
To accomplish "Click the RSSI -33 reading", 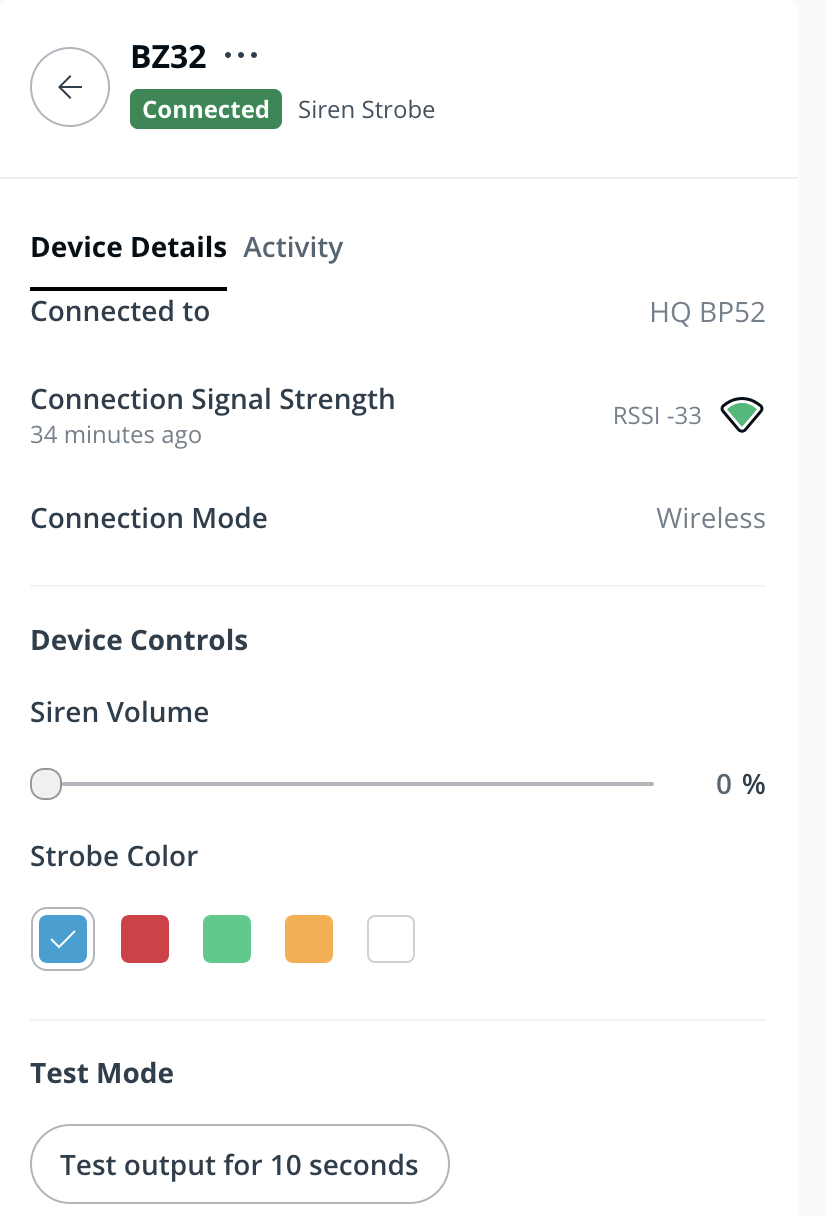I will pyautogui.click(x=657, y=416).
